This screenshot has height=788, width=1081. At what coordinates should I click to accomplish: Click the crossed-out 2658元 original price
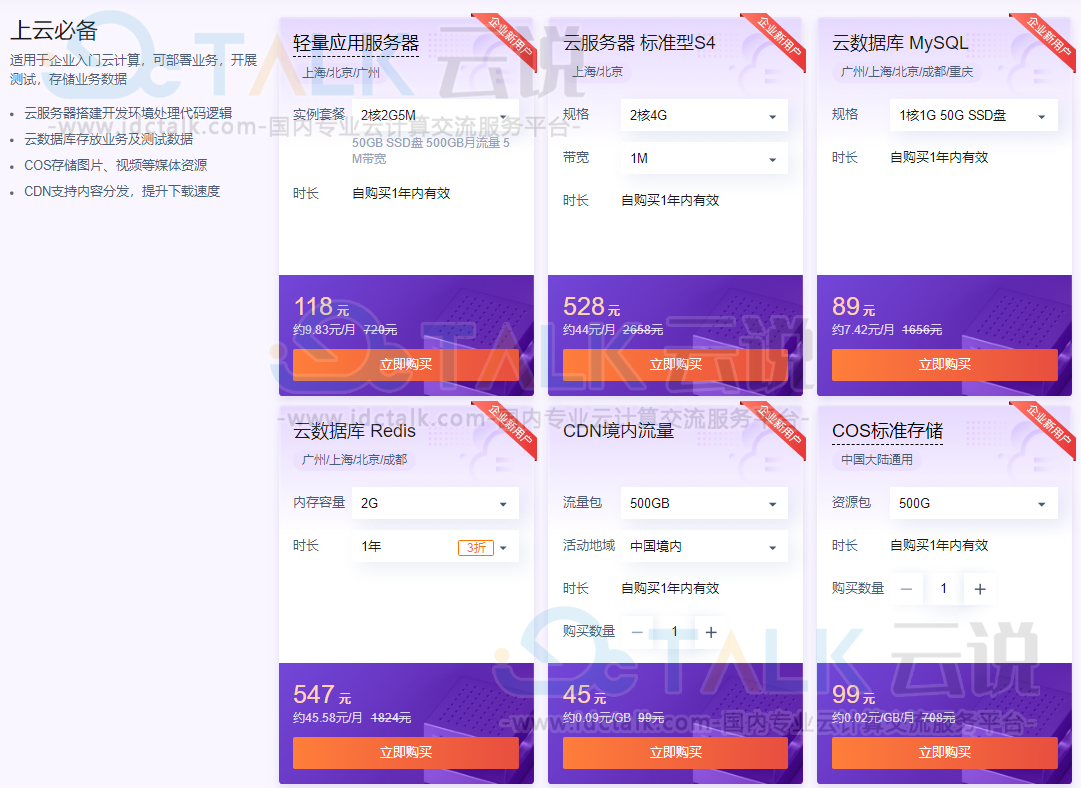(x=643, y=330)
